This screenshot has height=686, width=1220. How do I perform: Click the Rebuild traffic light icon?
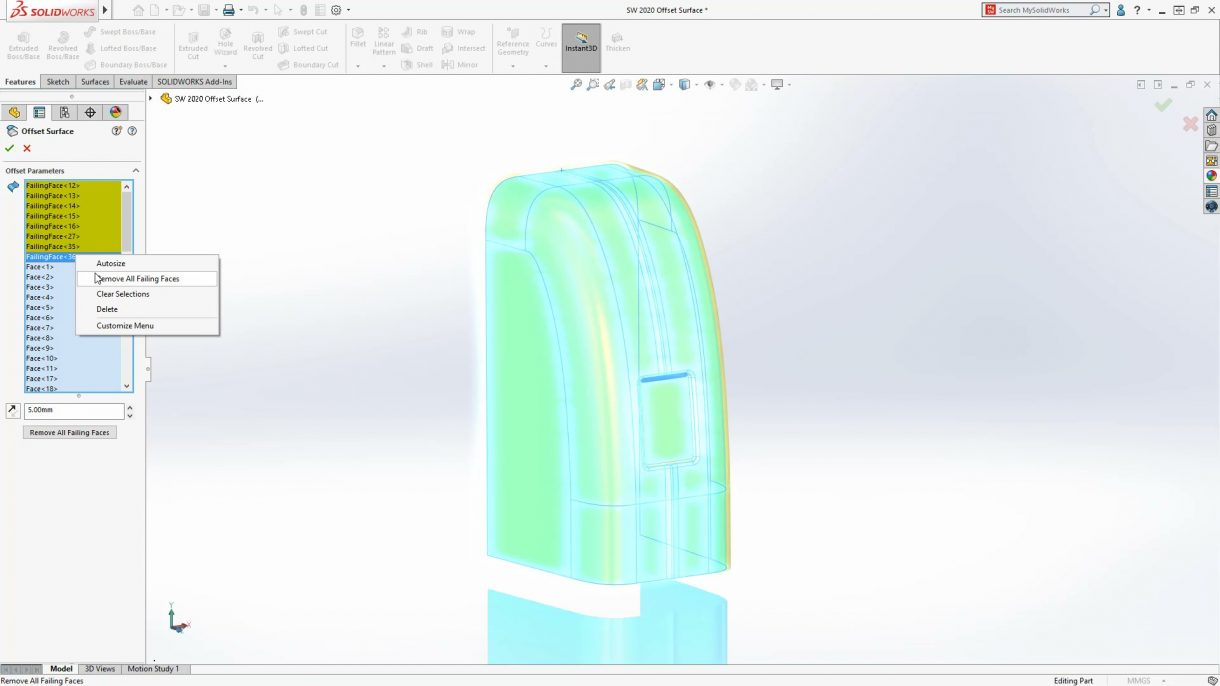[304, 10]
